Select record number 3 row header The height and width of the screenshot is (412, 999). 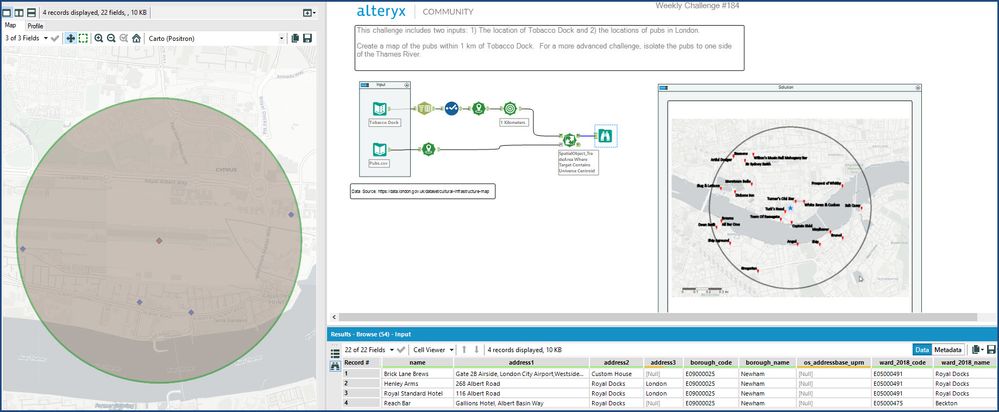click(x=361, y=393)
